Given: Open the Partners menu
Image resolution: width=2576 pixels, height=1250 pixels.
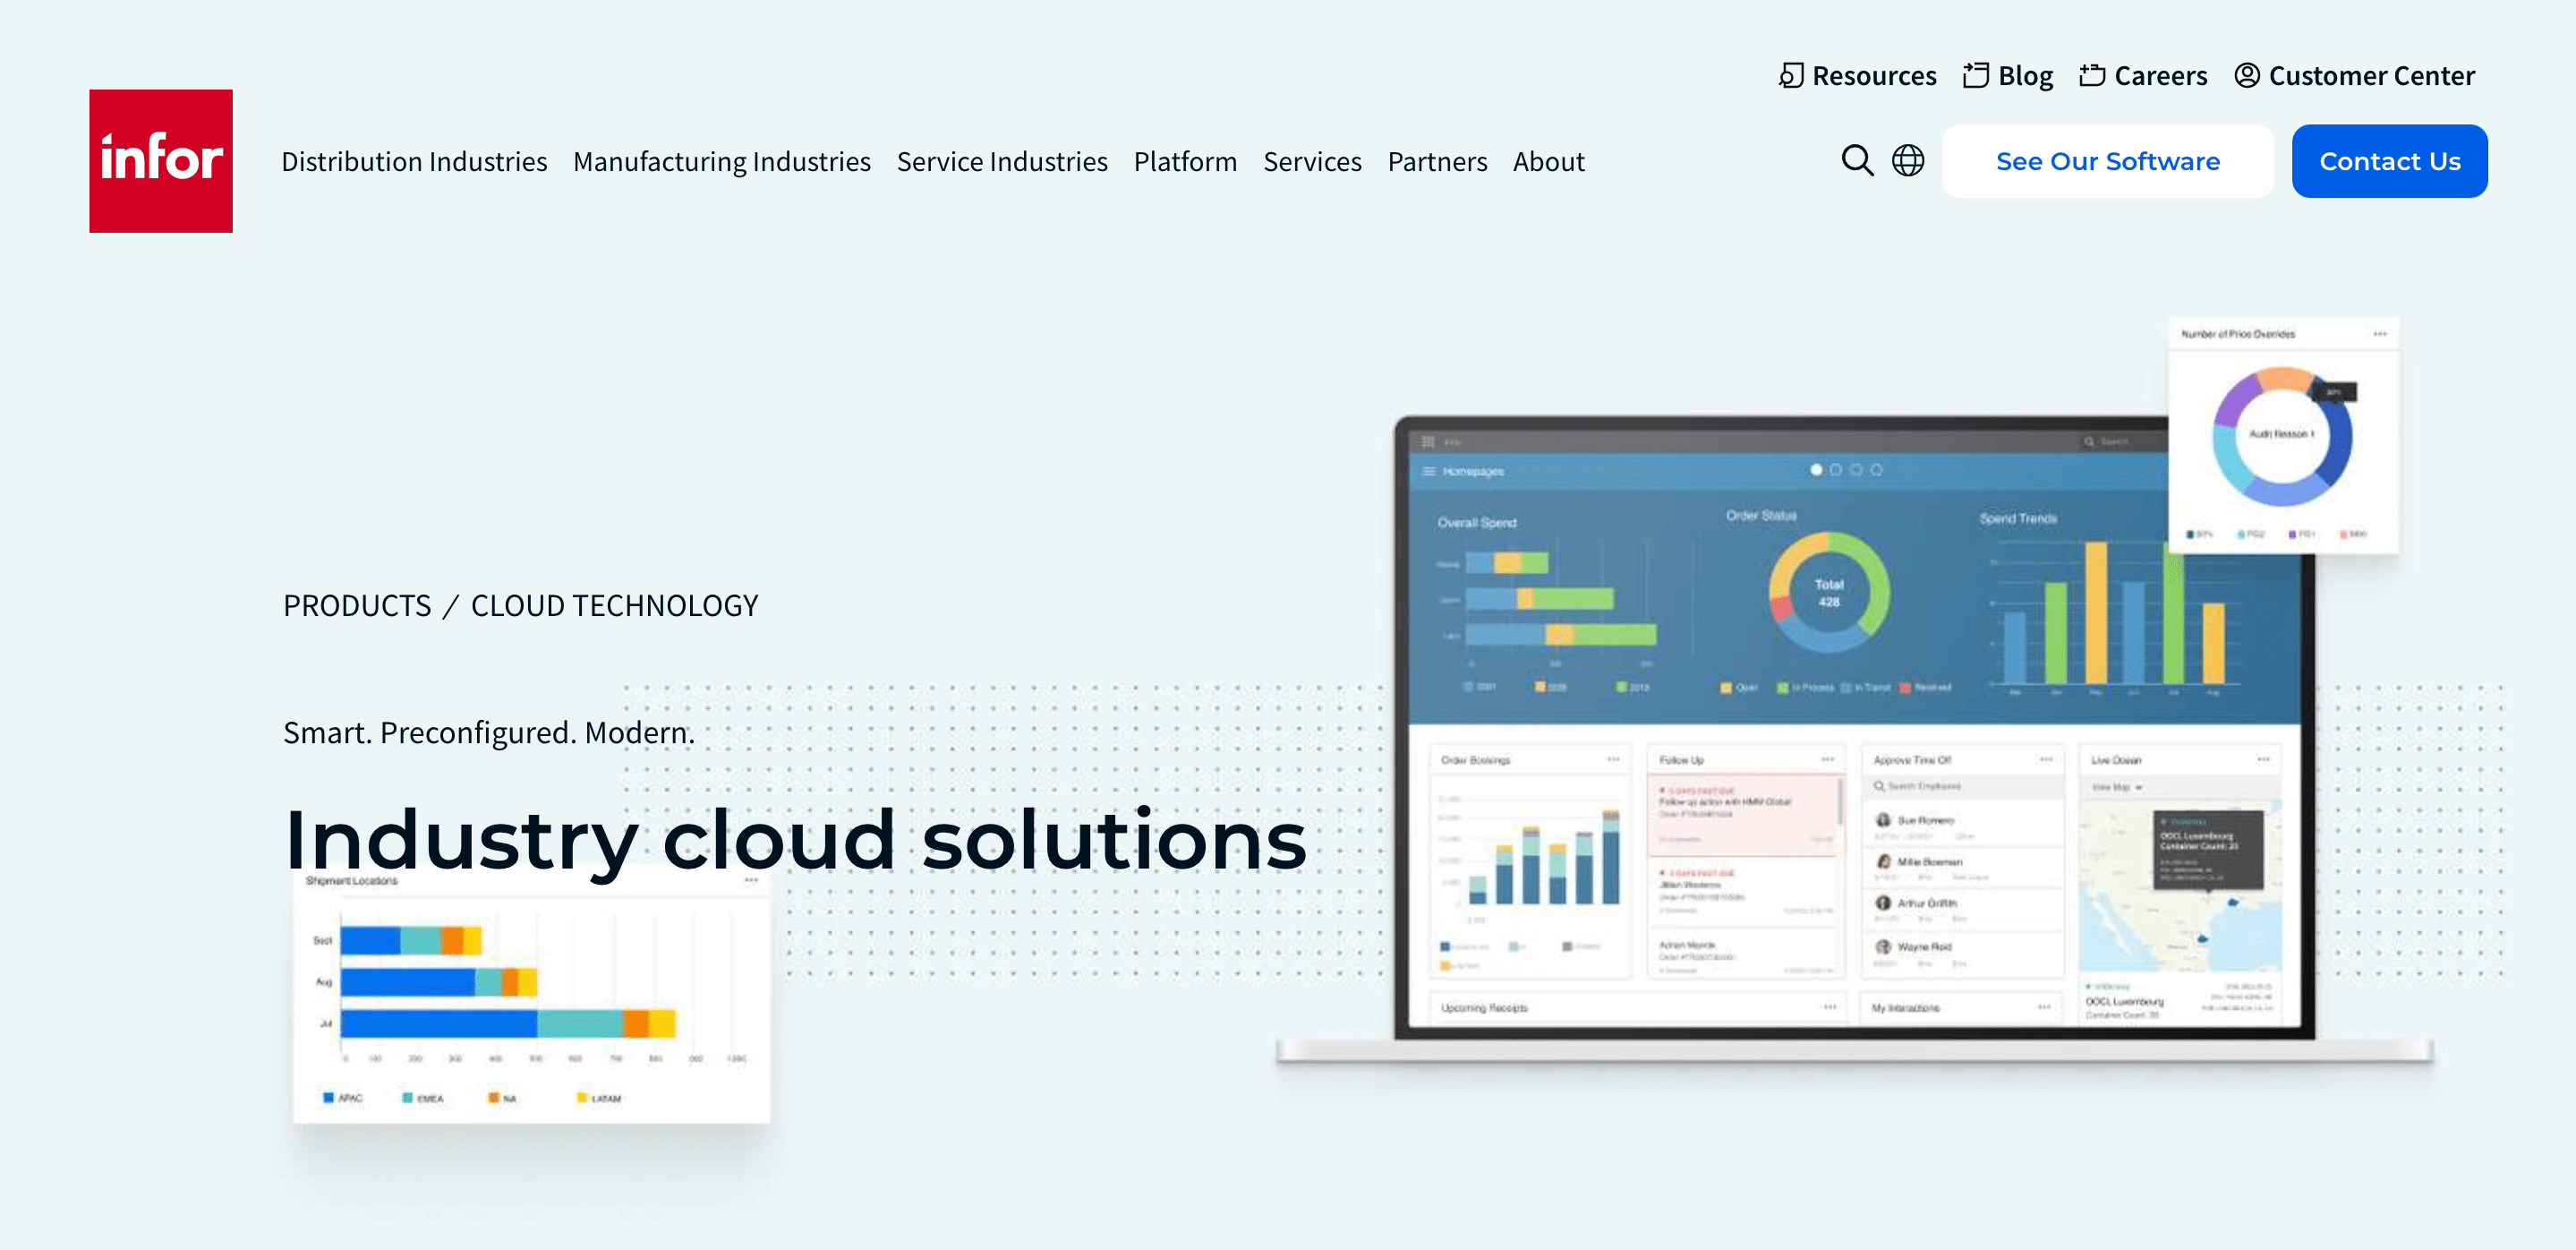Looking at the screenshot, I should tap(1437, 162).
